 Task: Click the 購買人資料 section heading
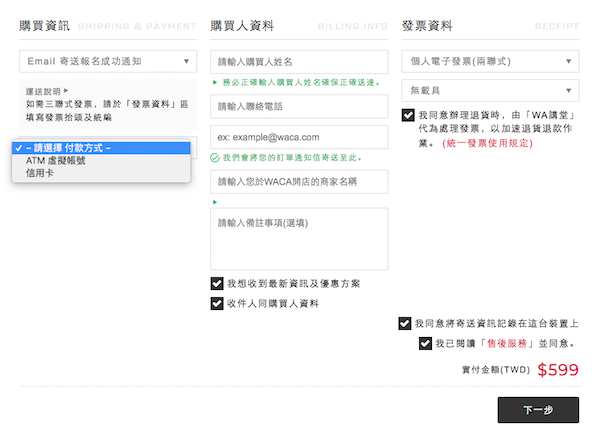tap(242, 26)
